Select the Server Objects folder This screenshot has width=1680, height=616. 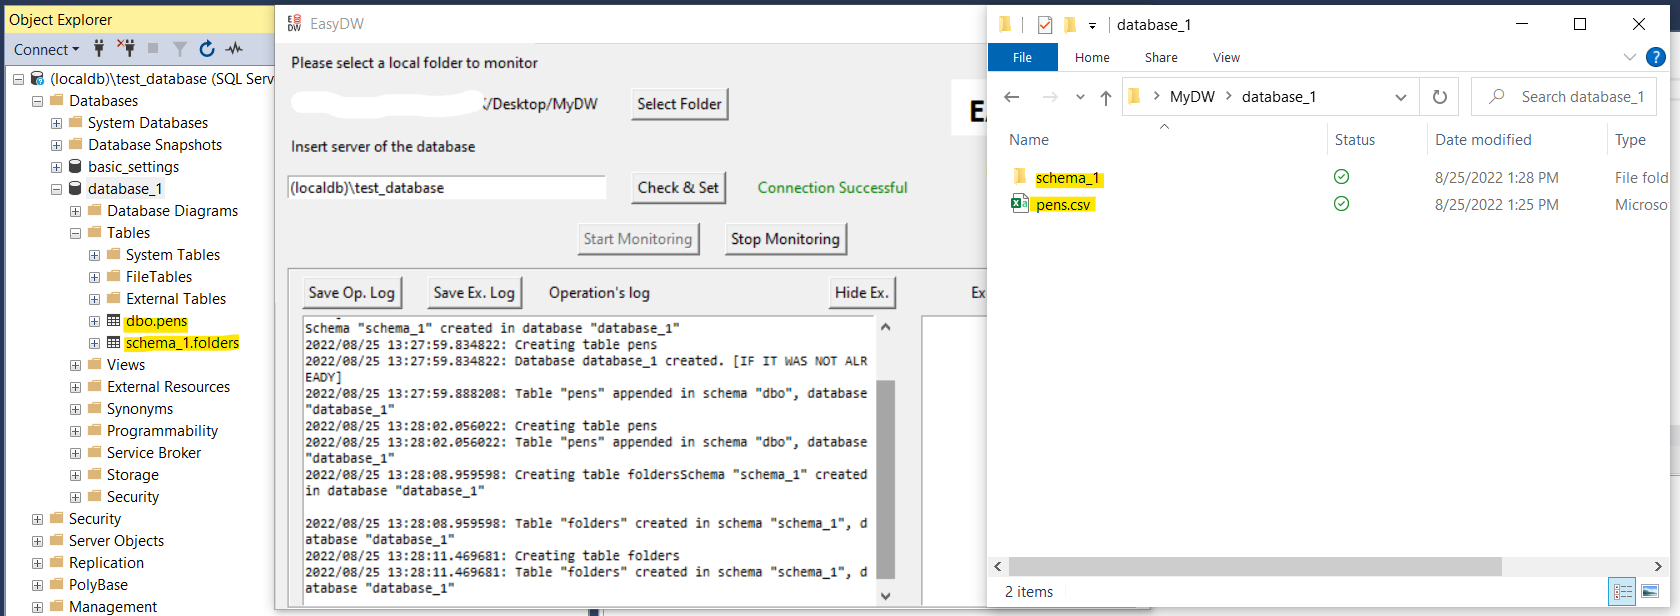(x=116, y=541)
